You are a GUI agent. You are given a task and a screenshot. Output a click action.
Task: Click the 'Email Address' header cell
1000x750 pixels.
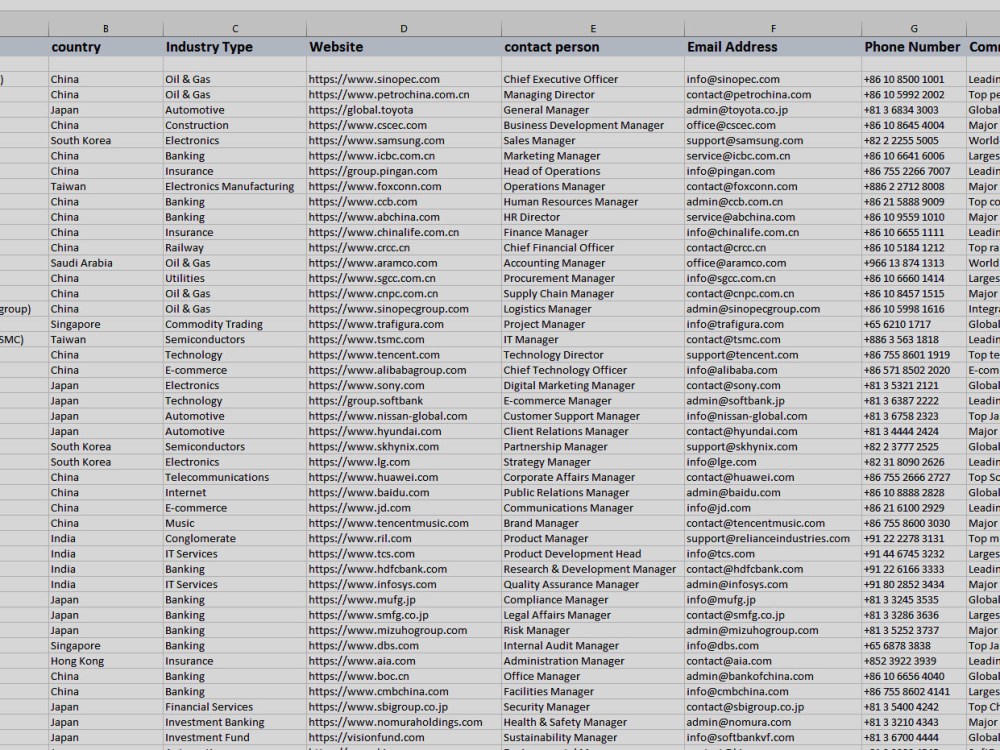coord(773,47)
